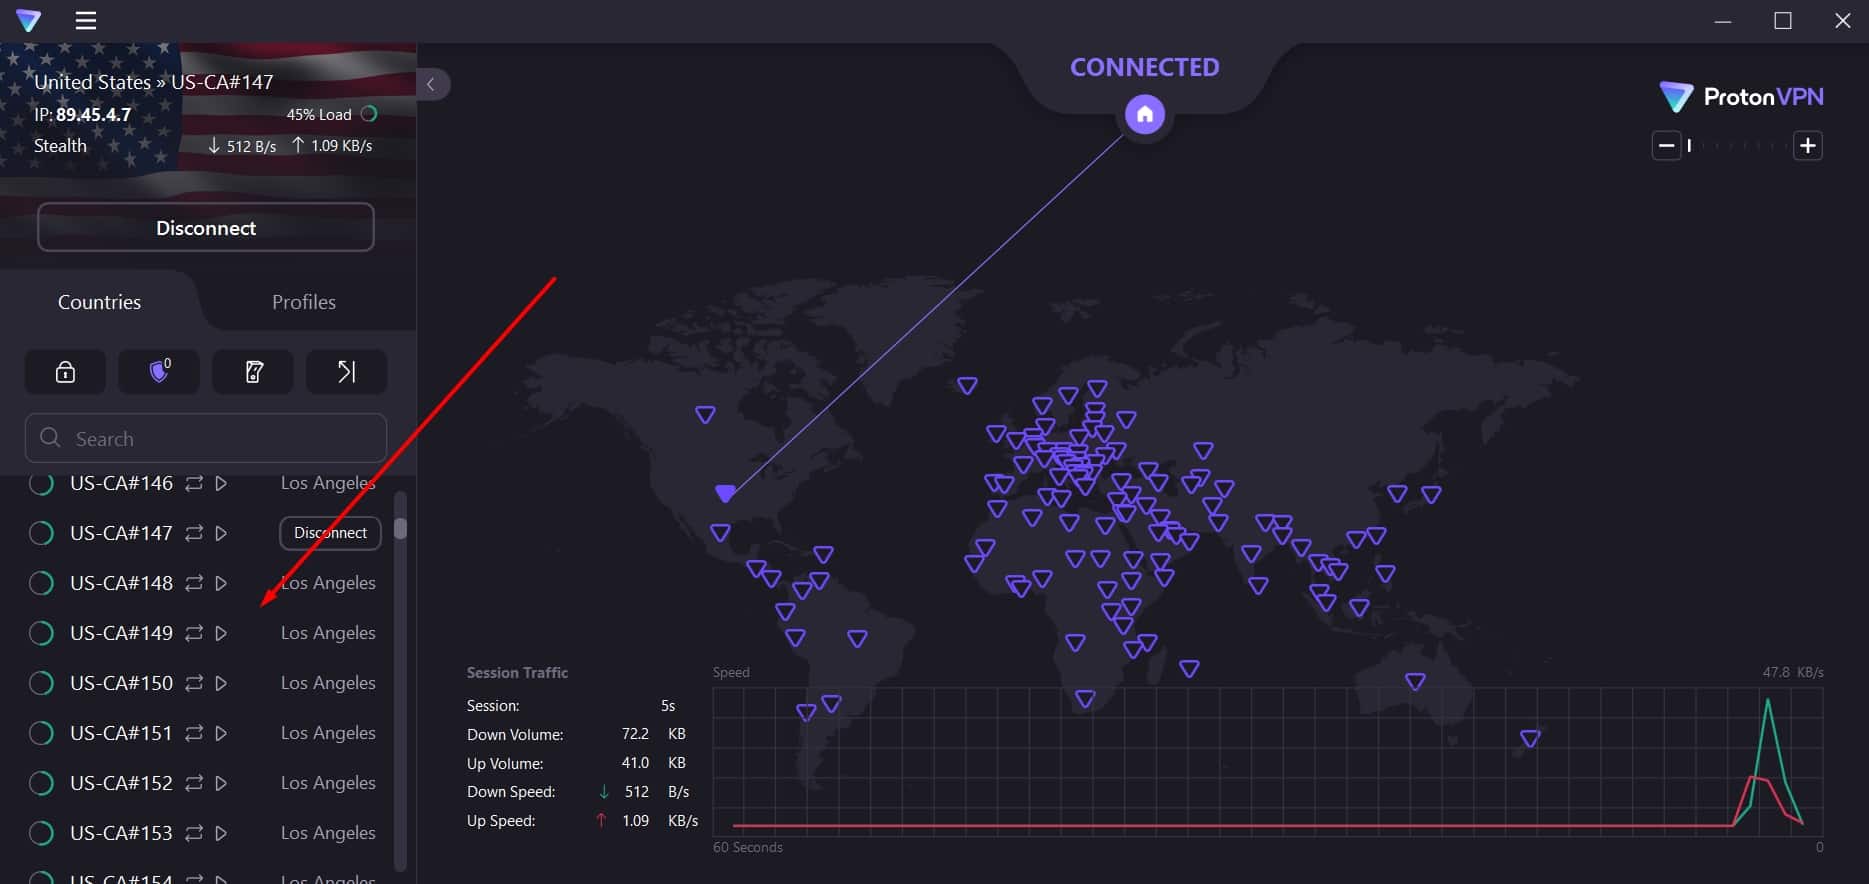Click P2P arrows icon on US-CA#150
This screenshot has height=884, width=1869.
coord(194,683)
